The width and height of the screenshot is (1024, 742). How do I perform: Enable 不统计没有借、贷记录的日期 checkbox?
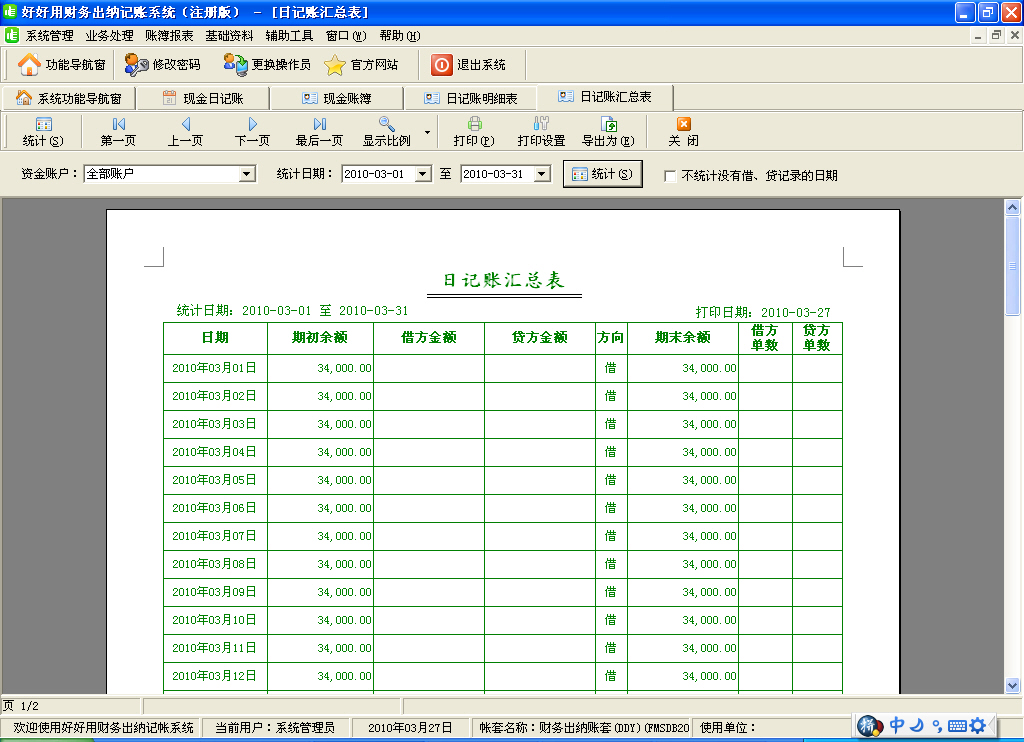(670, 176)
